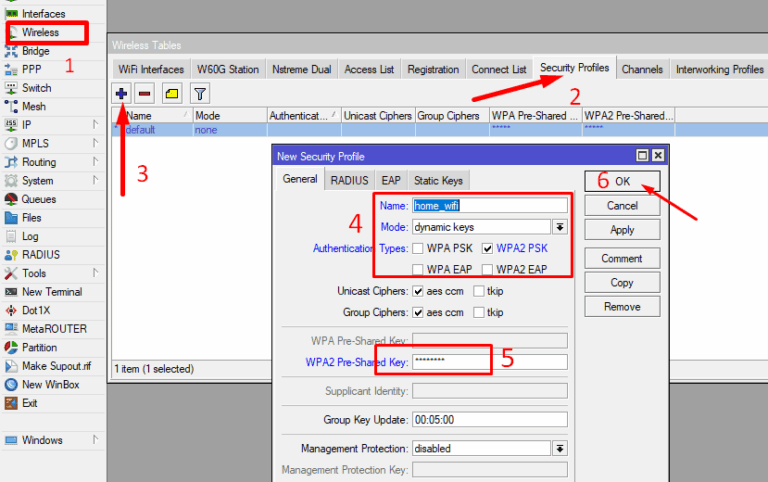Open the Queues menu icon
The height and width of the screenshot is (482, 768).
click(x=11, y=199)
